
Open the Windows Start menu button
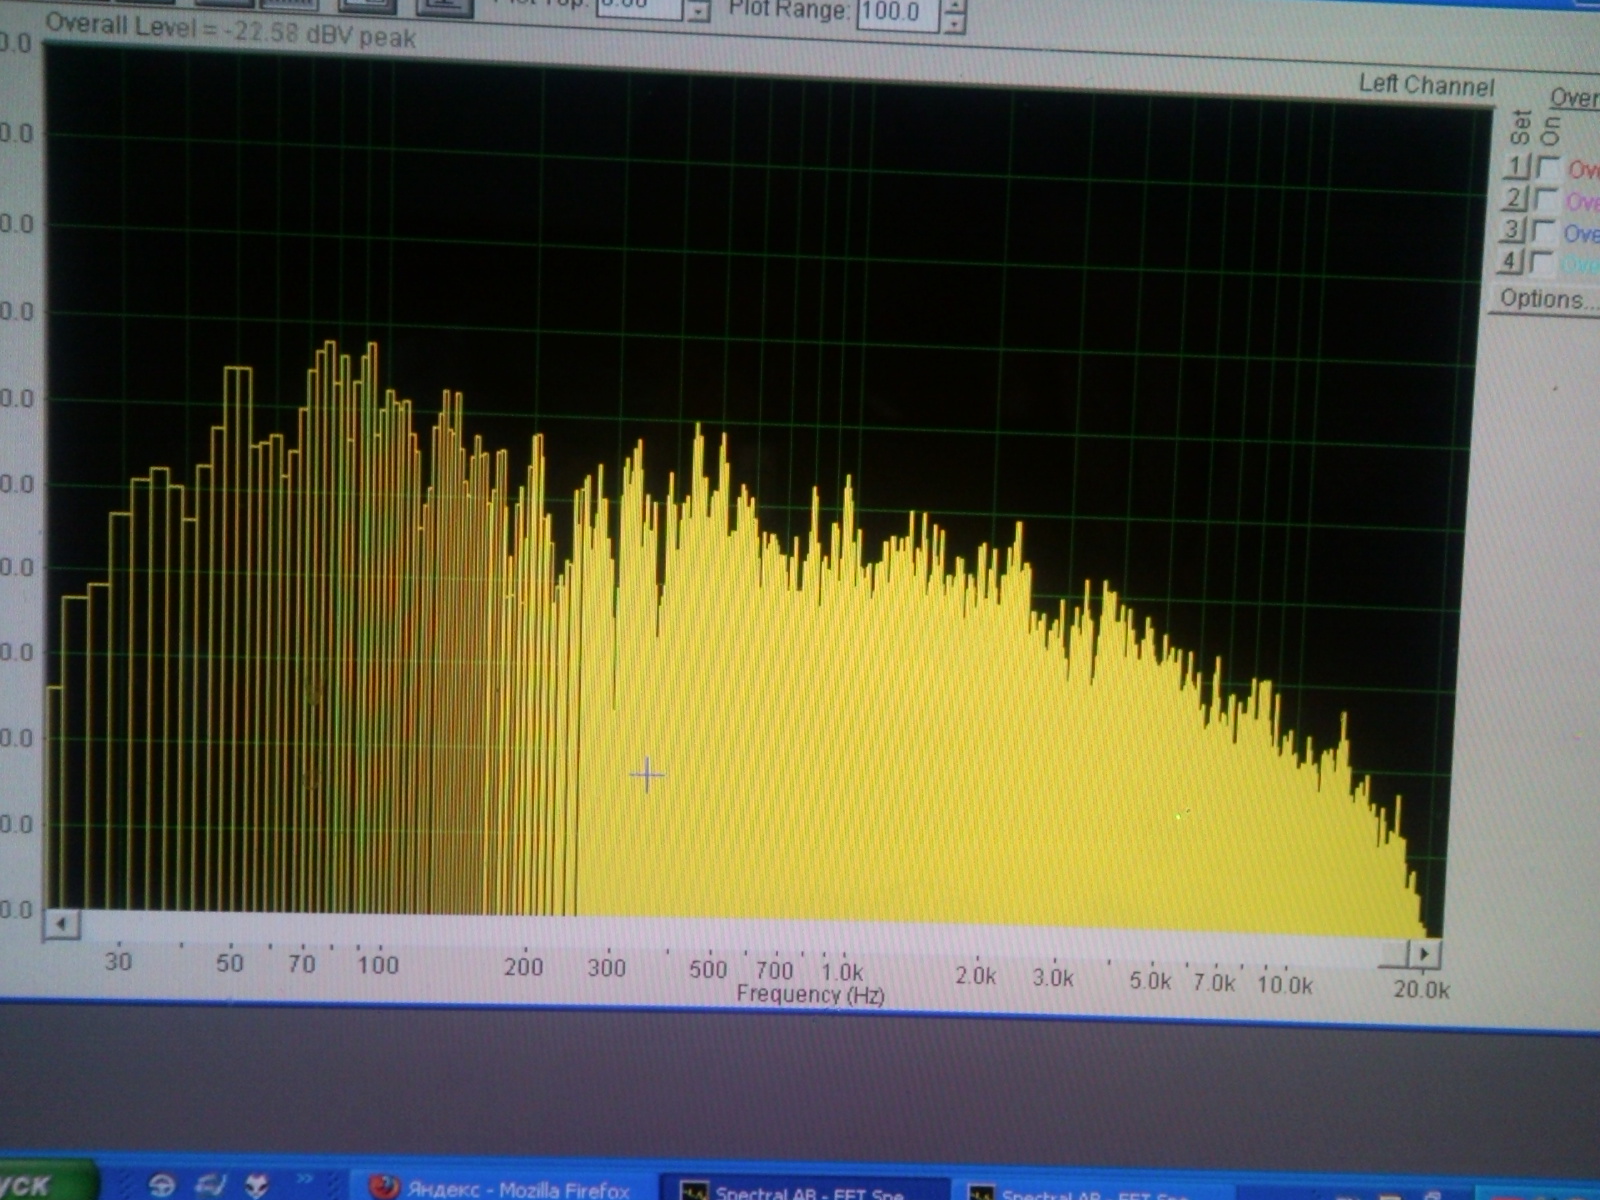(40, 1185)
